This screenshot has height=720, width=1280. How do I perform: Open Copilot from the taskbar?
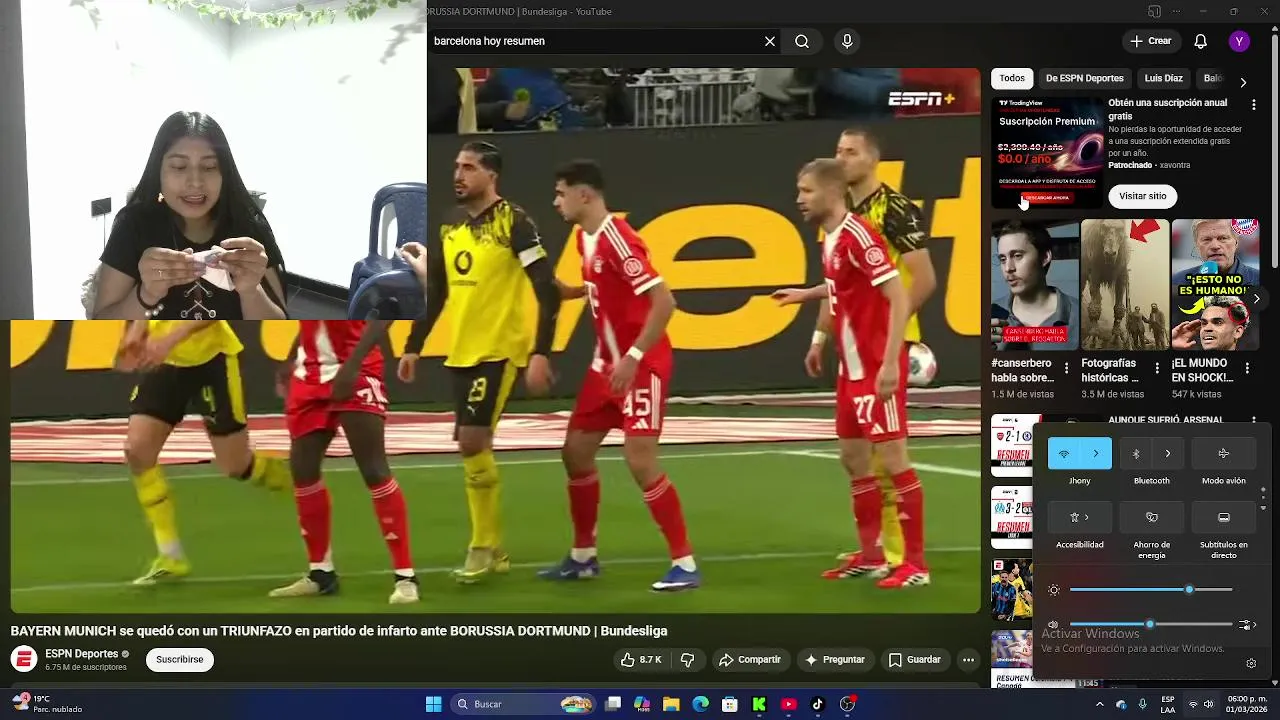pyautogui.click(x=642, y=704)
